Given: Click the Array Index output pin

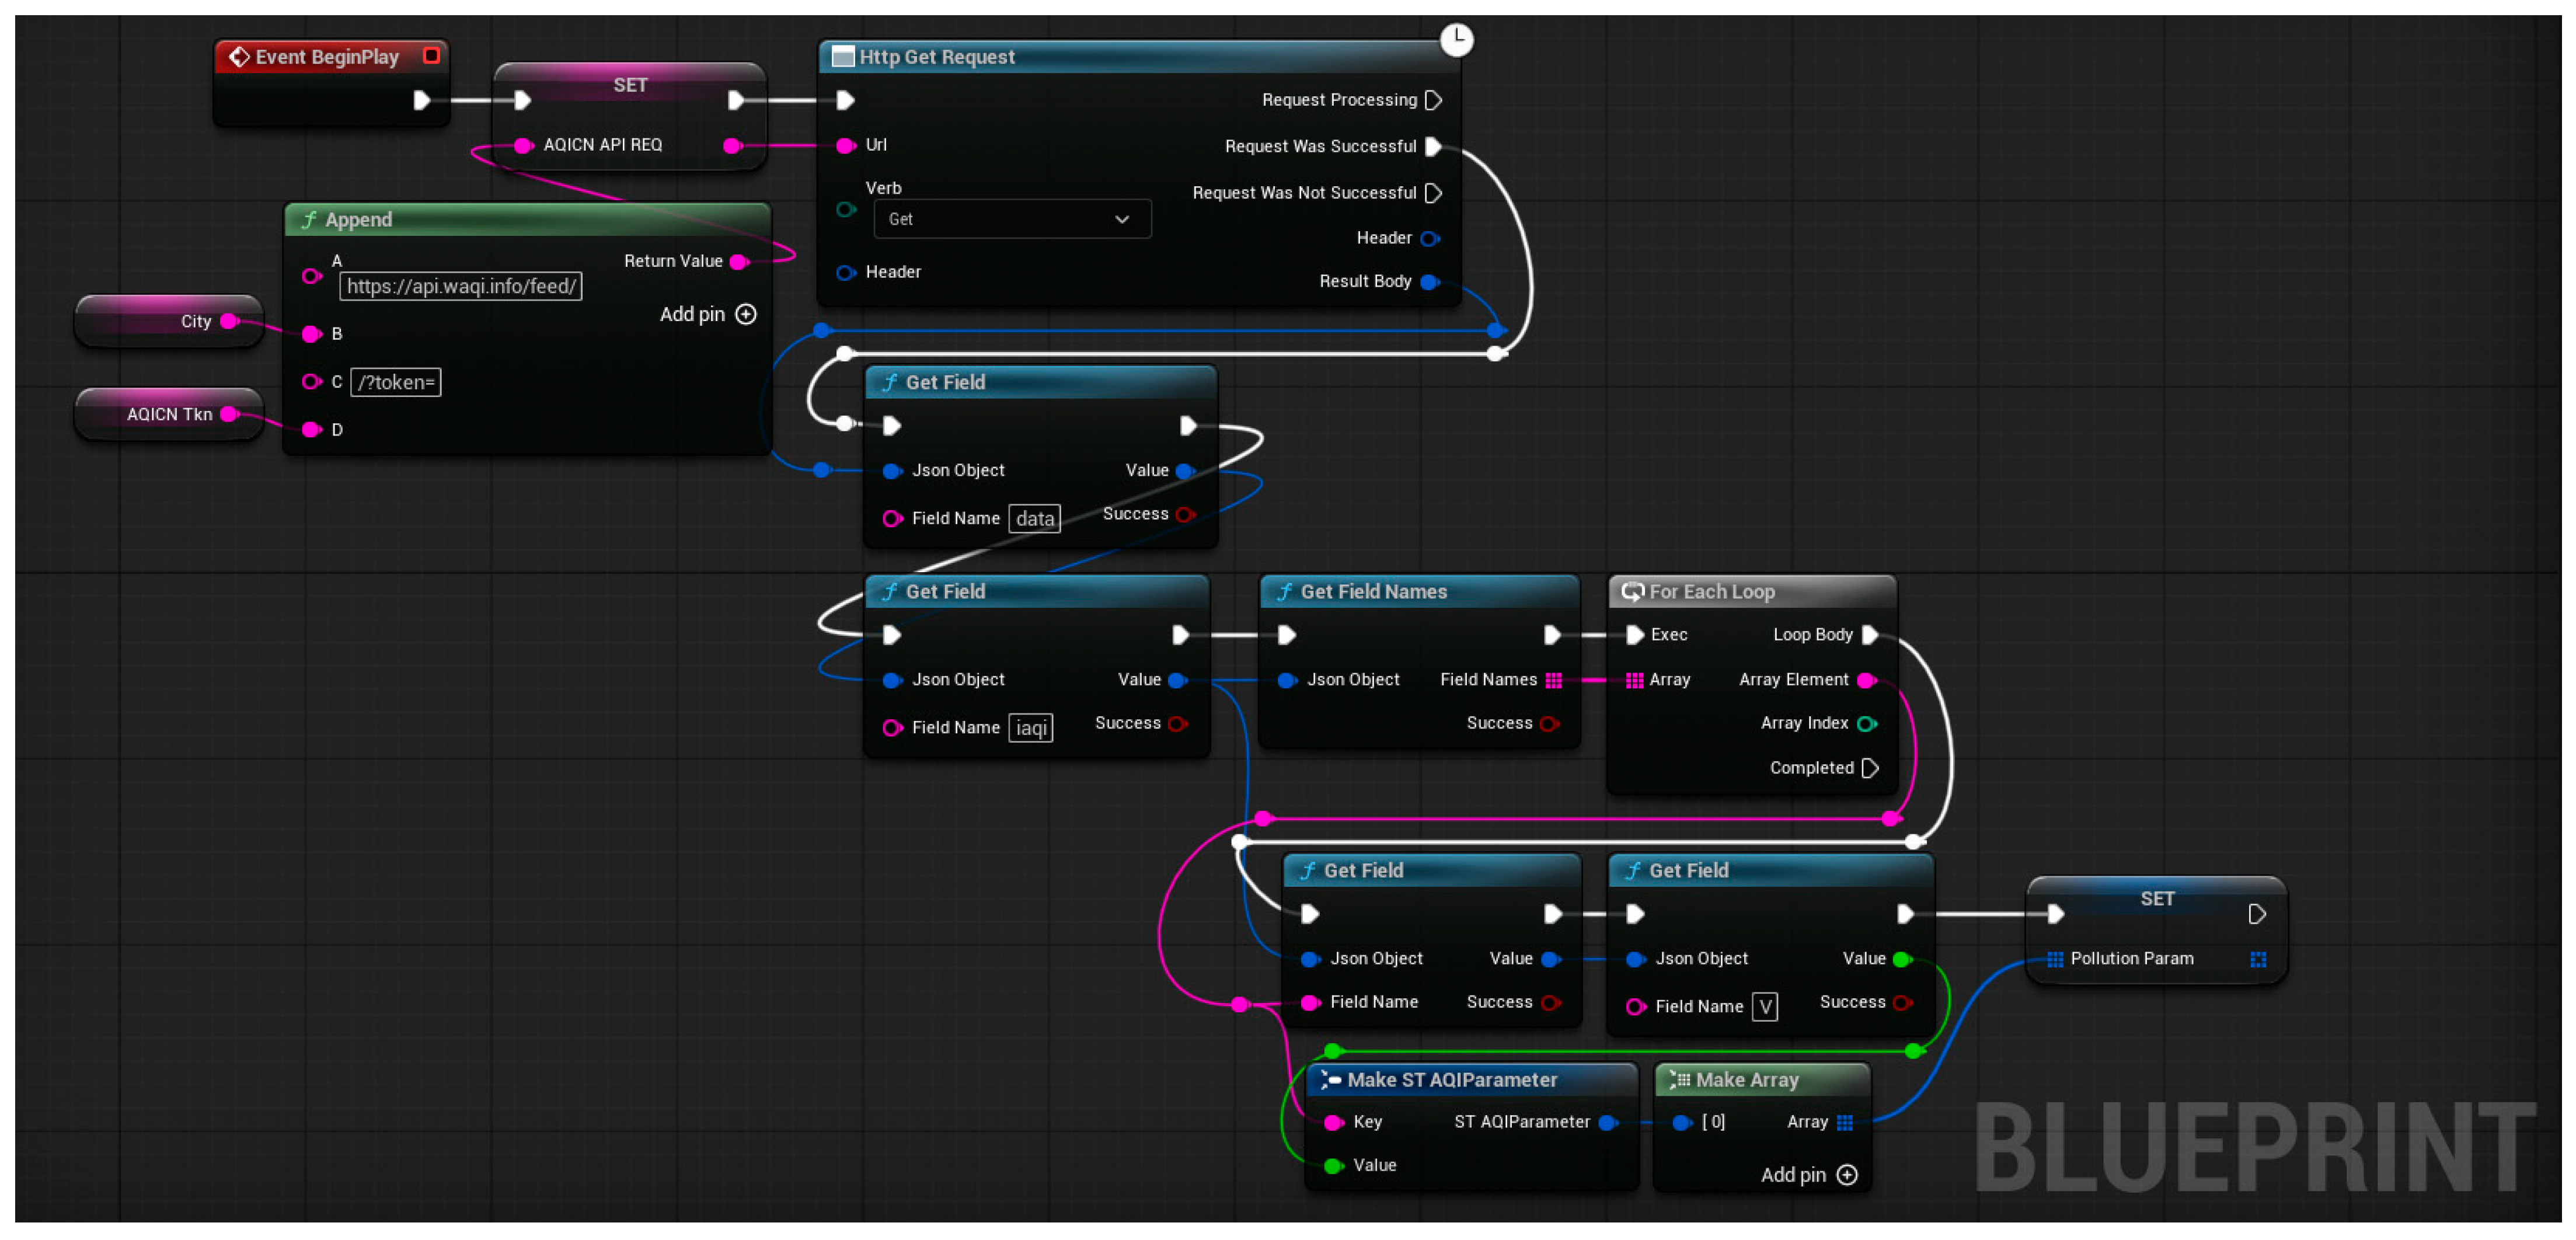Looking at the screenshot, I should click(1866, 723).
